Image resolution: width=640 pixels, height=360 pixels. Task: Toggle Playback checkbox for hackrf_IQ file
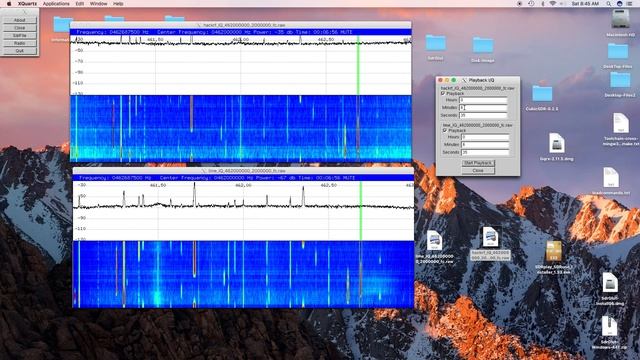[x=443, y=93]
